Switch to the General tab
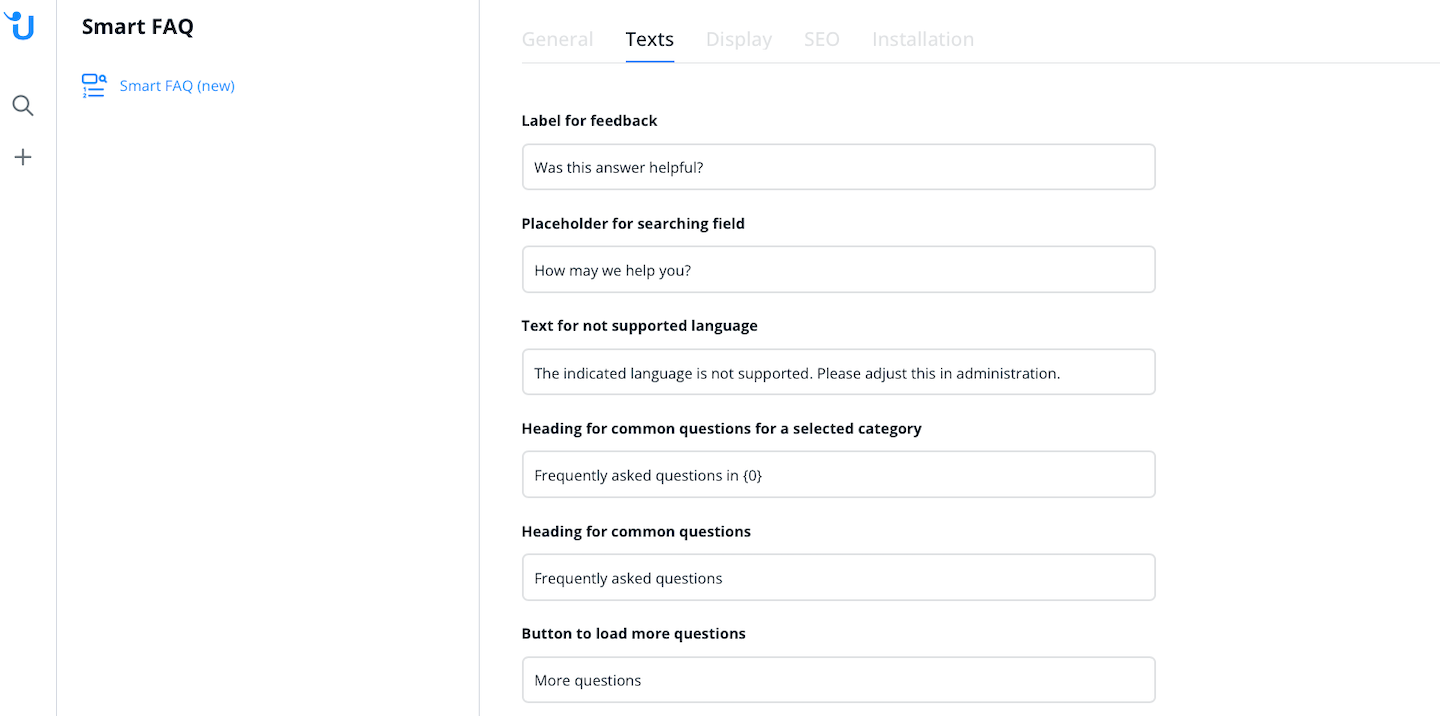Viewport: 1440px width, 716px height. 557,39
